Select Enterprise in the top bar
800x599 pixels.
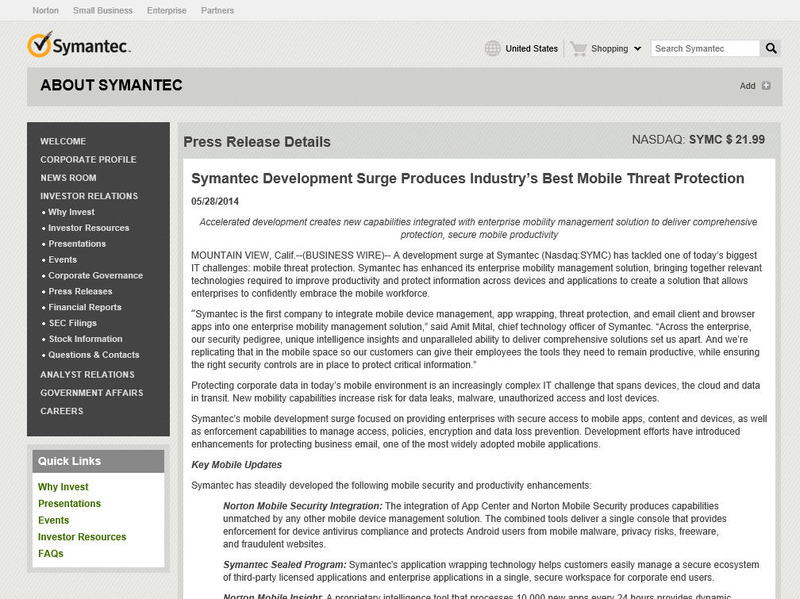click(x=166, y=11)
